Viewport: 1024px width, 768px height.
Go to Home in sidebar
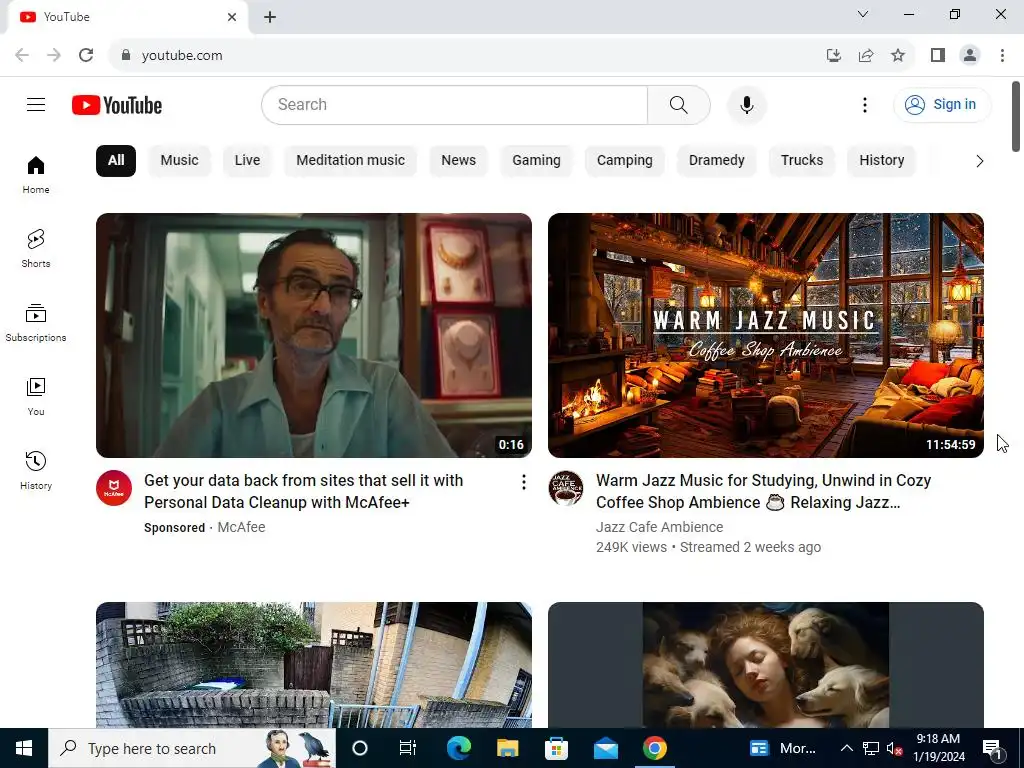click(36, 174)
